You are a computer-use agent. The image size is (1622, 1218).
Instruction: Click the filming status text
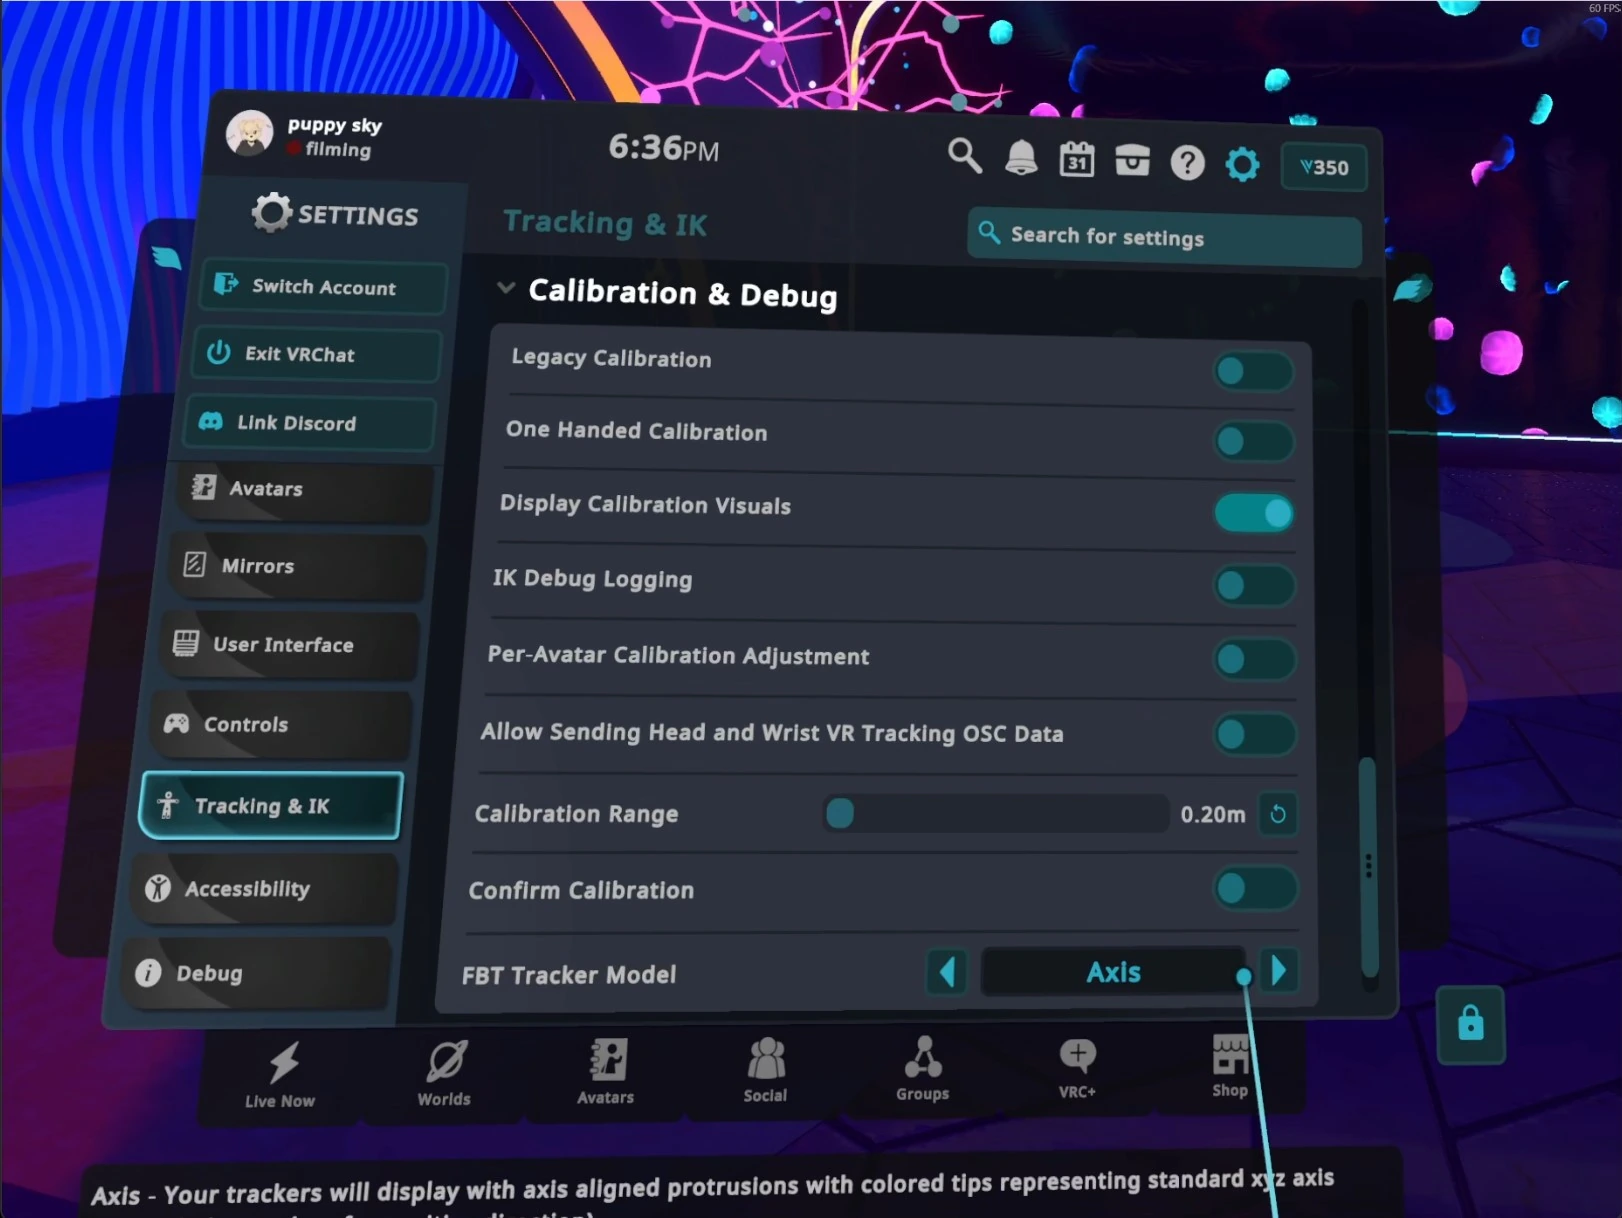(x=338, y=150)
